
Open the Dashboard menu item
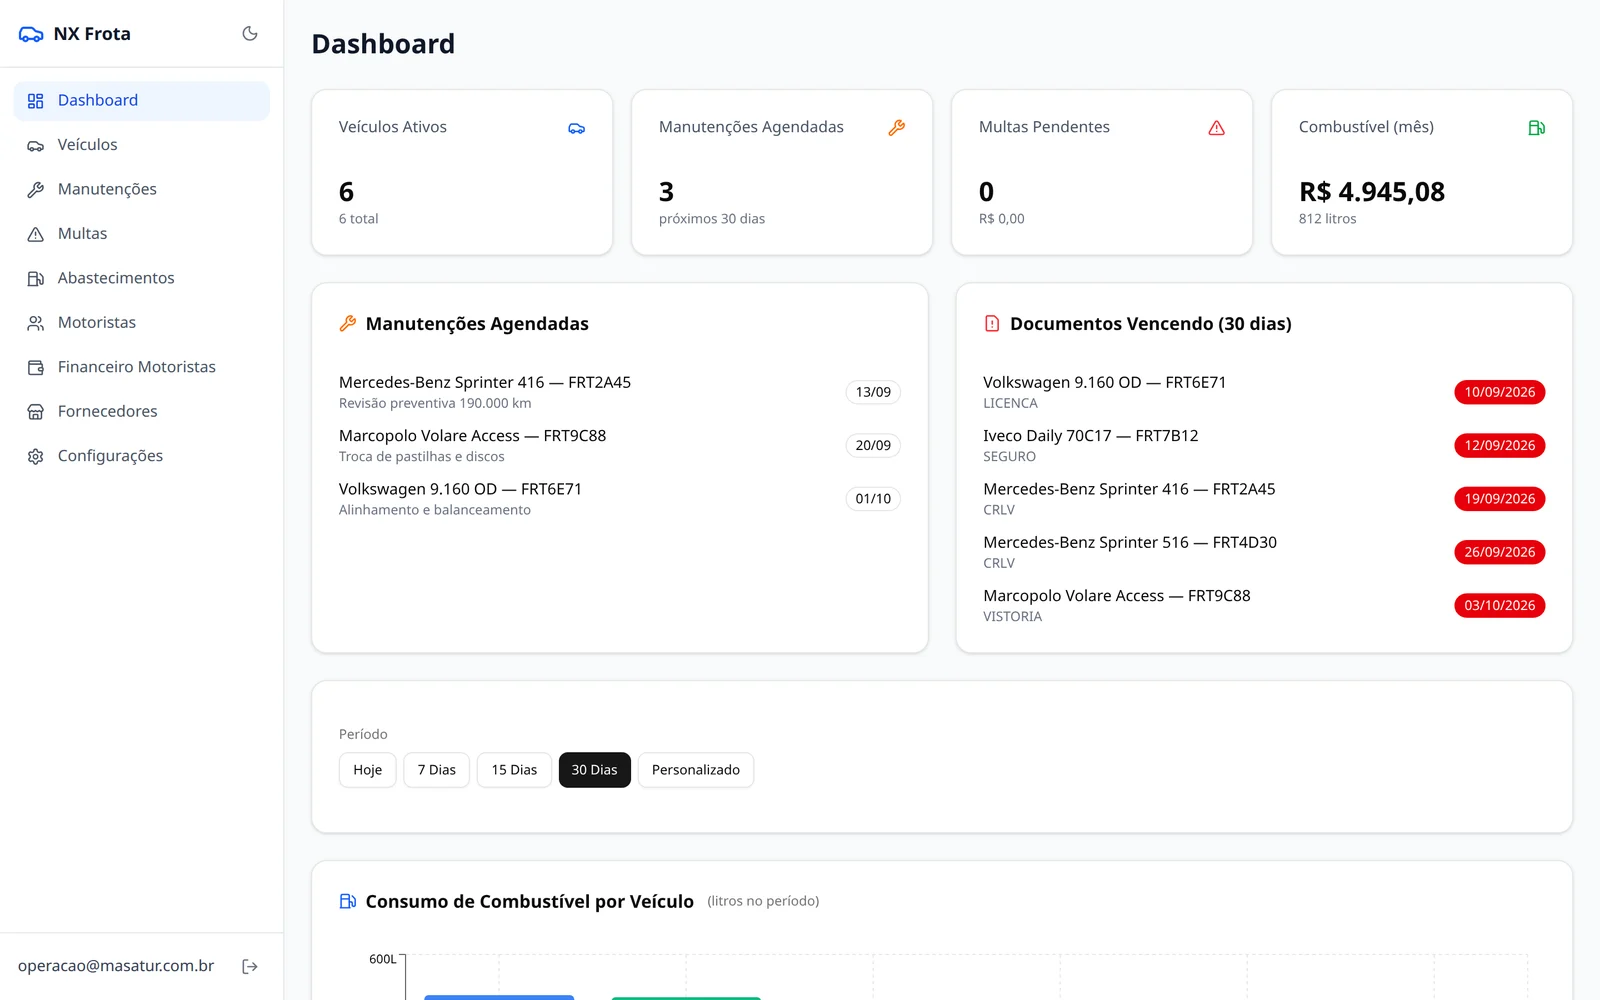[142, 101]
